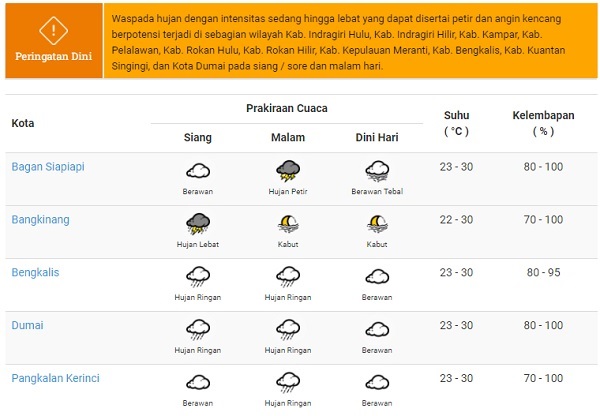Click Bangkinang Siang heavy rain icon
Image resolution: width=600 pixels, height=416 pixels.
[x=198, y=223]
